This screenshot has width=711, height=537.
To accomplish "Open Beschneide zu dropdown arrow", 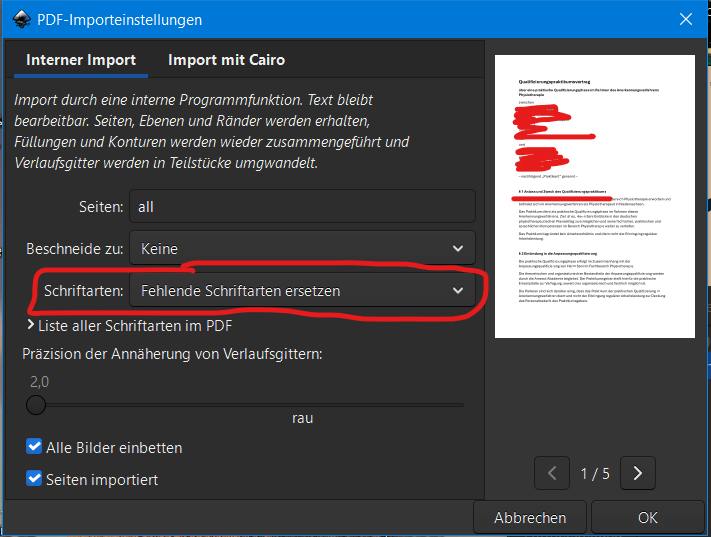I will (x=458, y=249).
